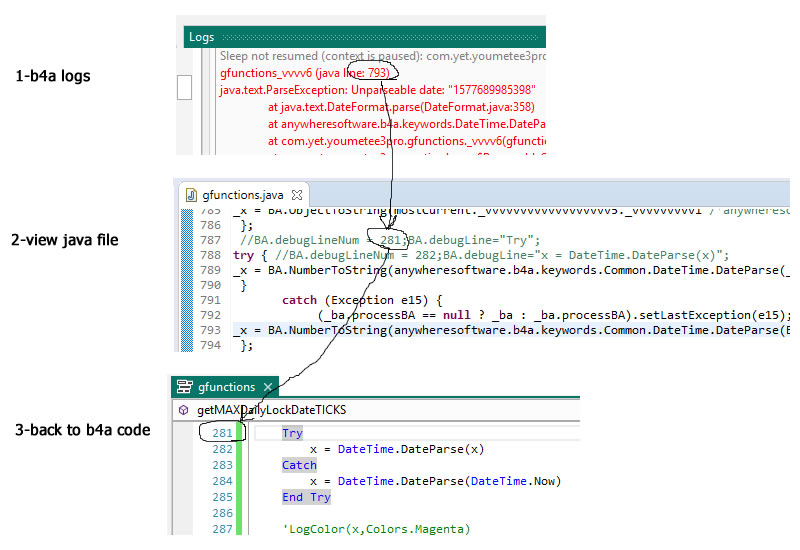Click log line 'gfunctions_vvvv6 (java line: 793)'
800x550 pixels.
pos(305,73)
